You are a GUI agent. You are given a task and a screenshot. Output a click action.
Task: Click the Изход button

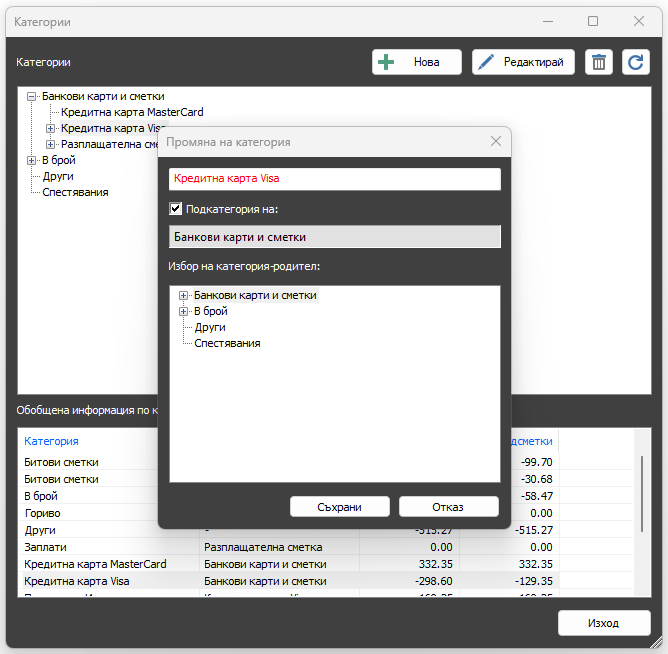pos(604,623)
